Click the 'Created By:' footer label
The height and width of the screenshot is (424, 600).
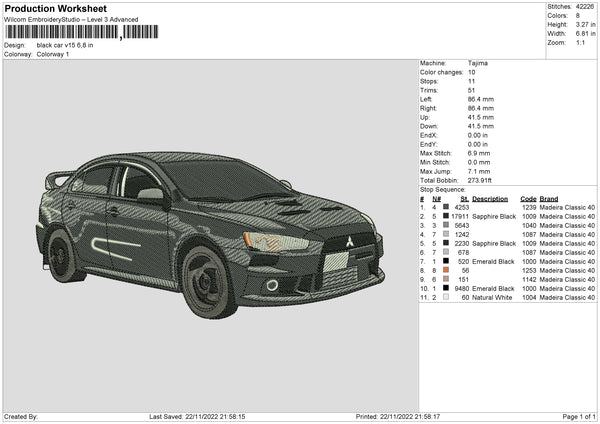(21, 417)
